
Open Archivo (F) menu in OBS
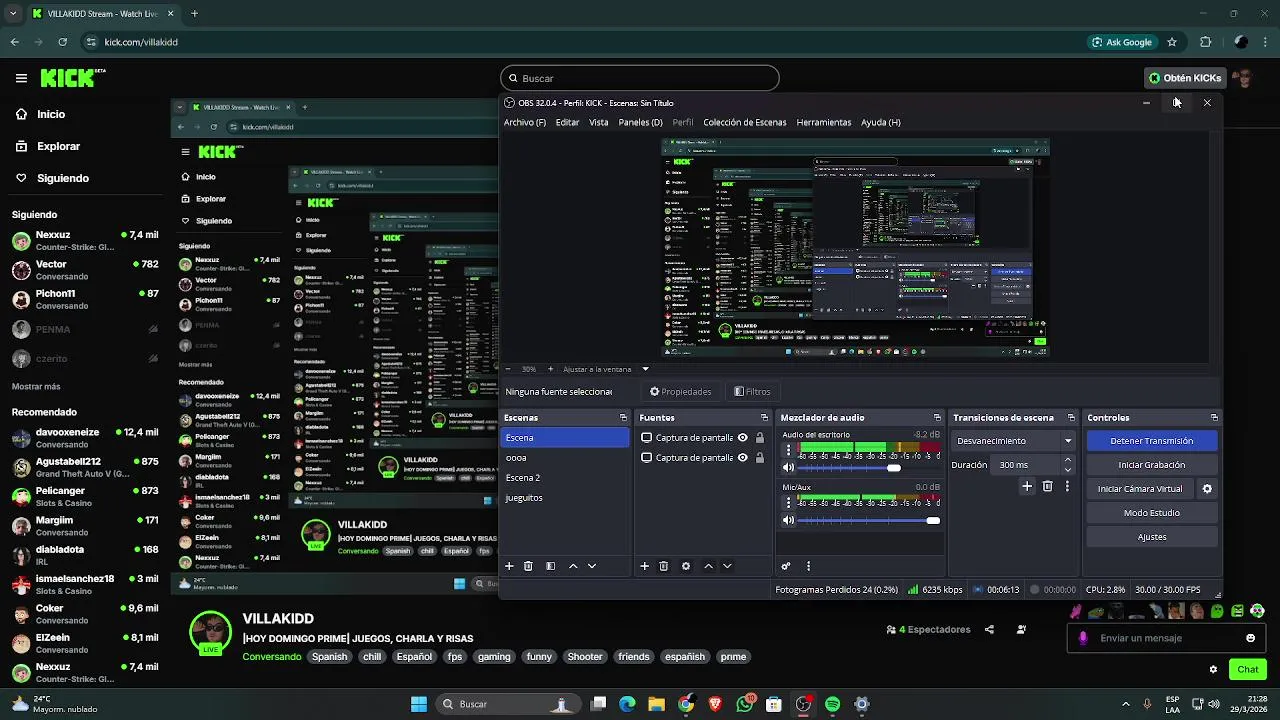[x=525, y=122]
